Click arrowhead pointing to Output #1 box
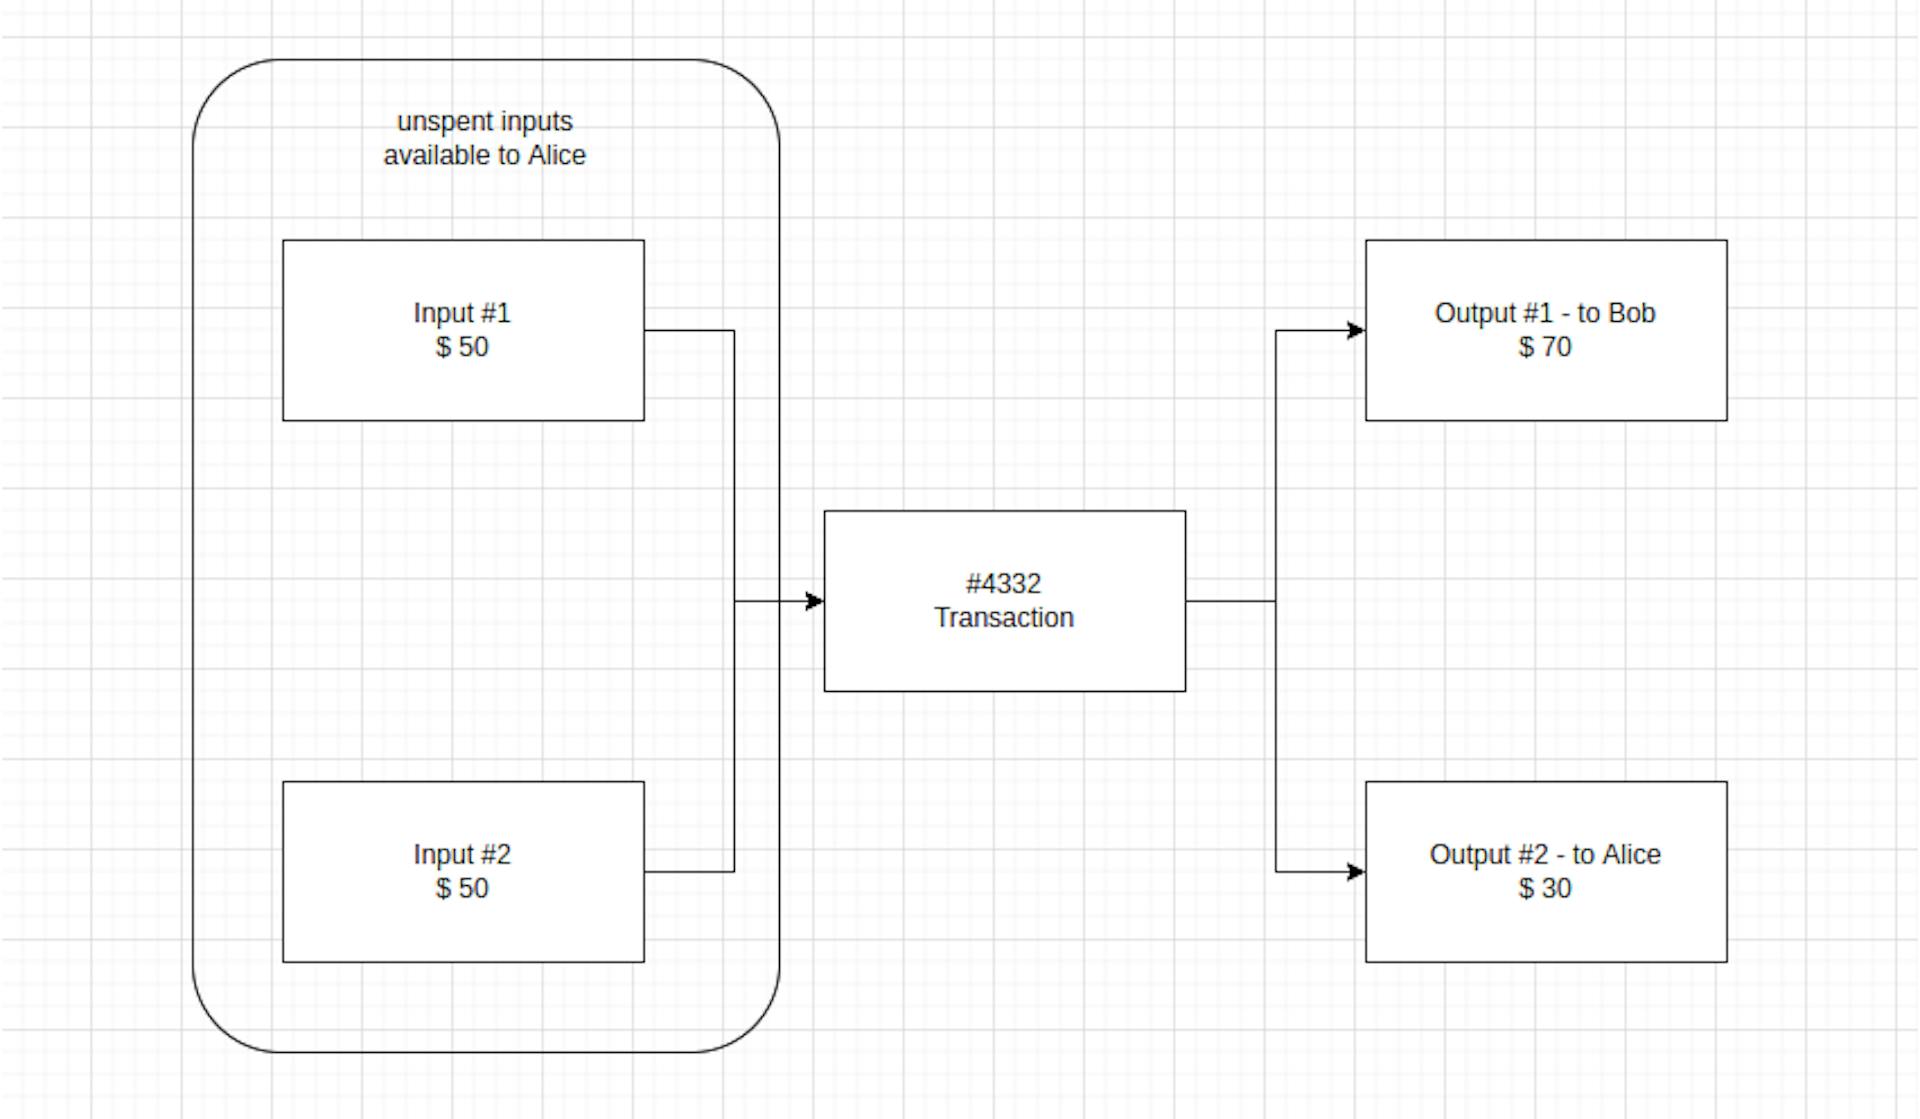 [x=1356, y=330]
